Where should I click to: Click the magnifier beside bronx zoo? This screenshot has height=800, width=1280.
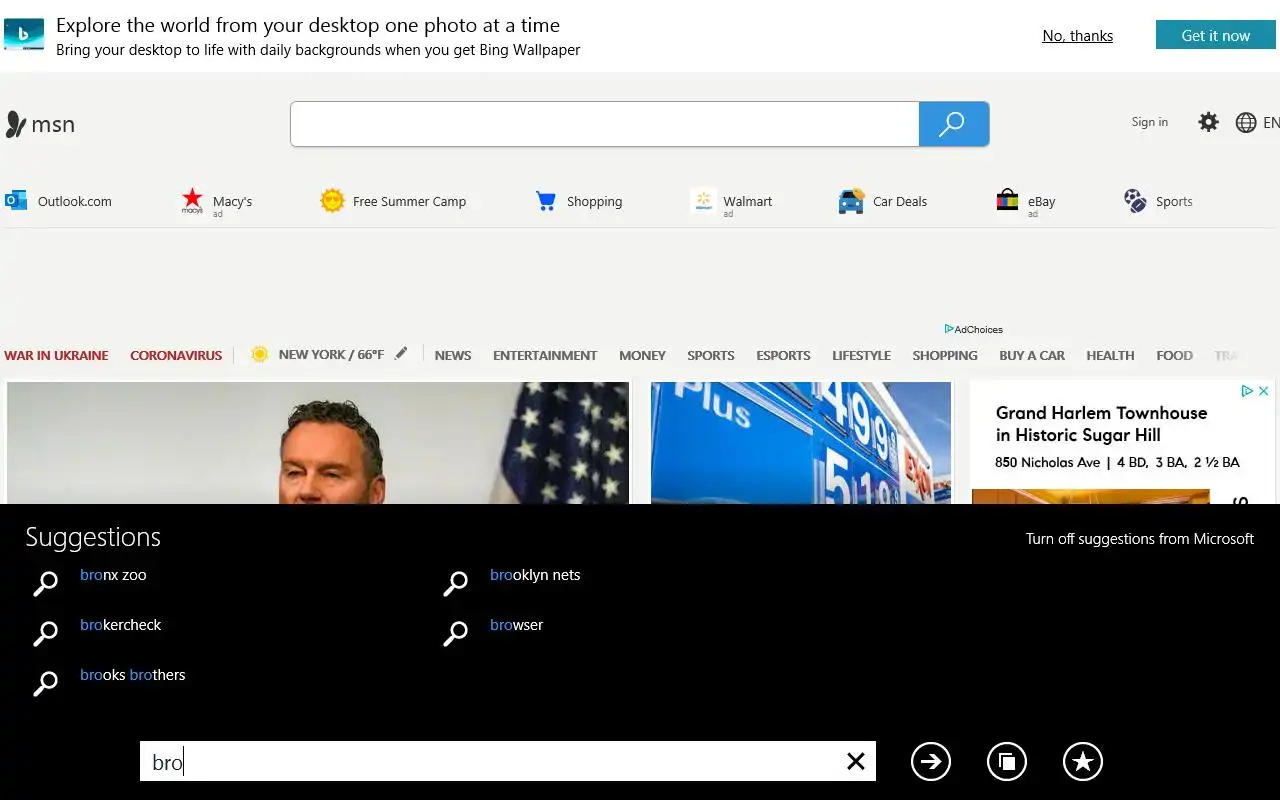(x=45, y=584)
